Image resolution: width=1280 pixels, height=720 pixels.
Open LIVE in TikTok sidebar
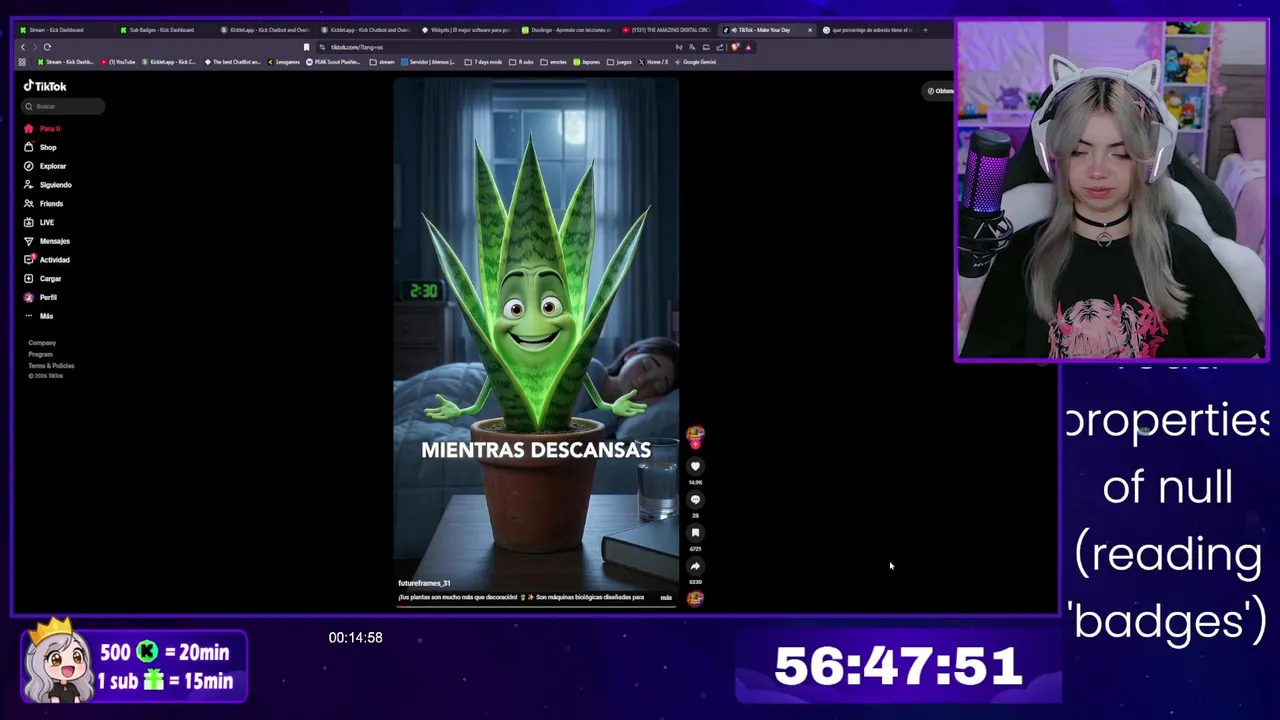point(39,222)
